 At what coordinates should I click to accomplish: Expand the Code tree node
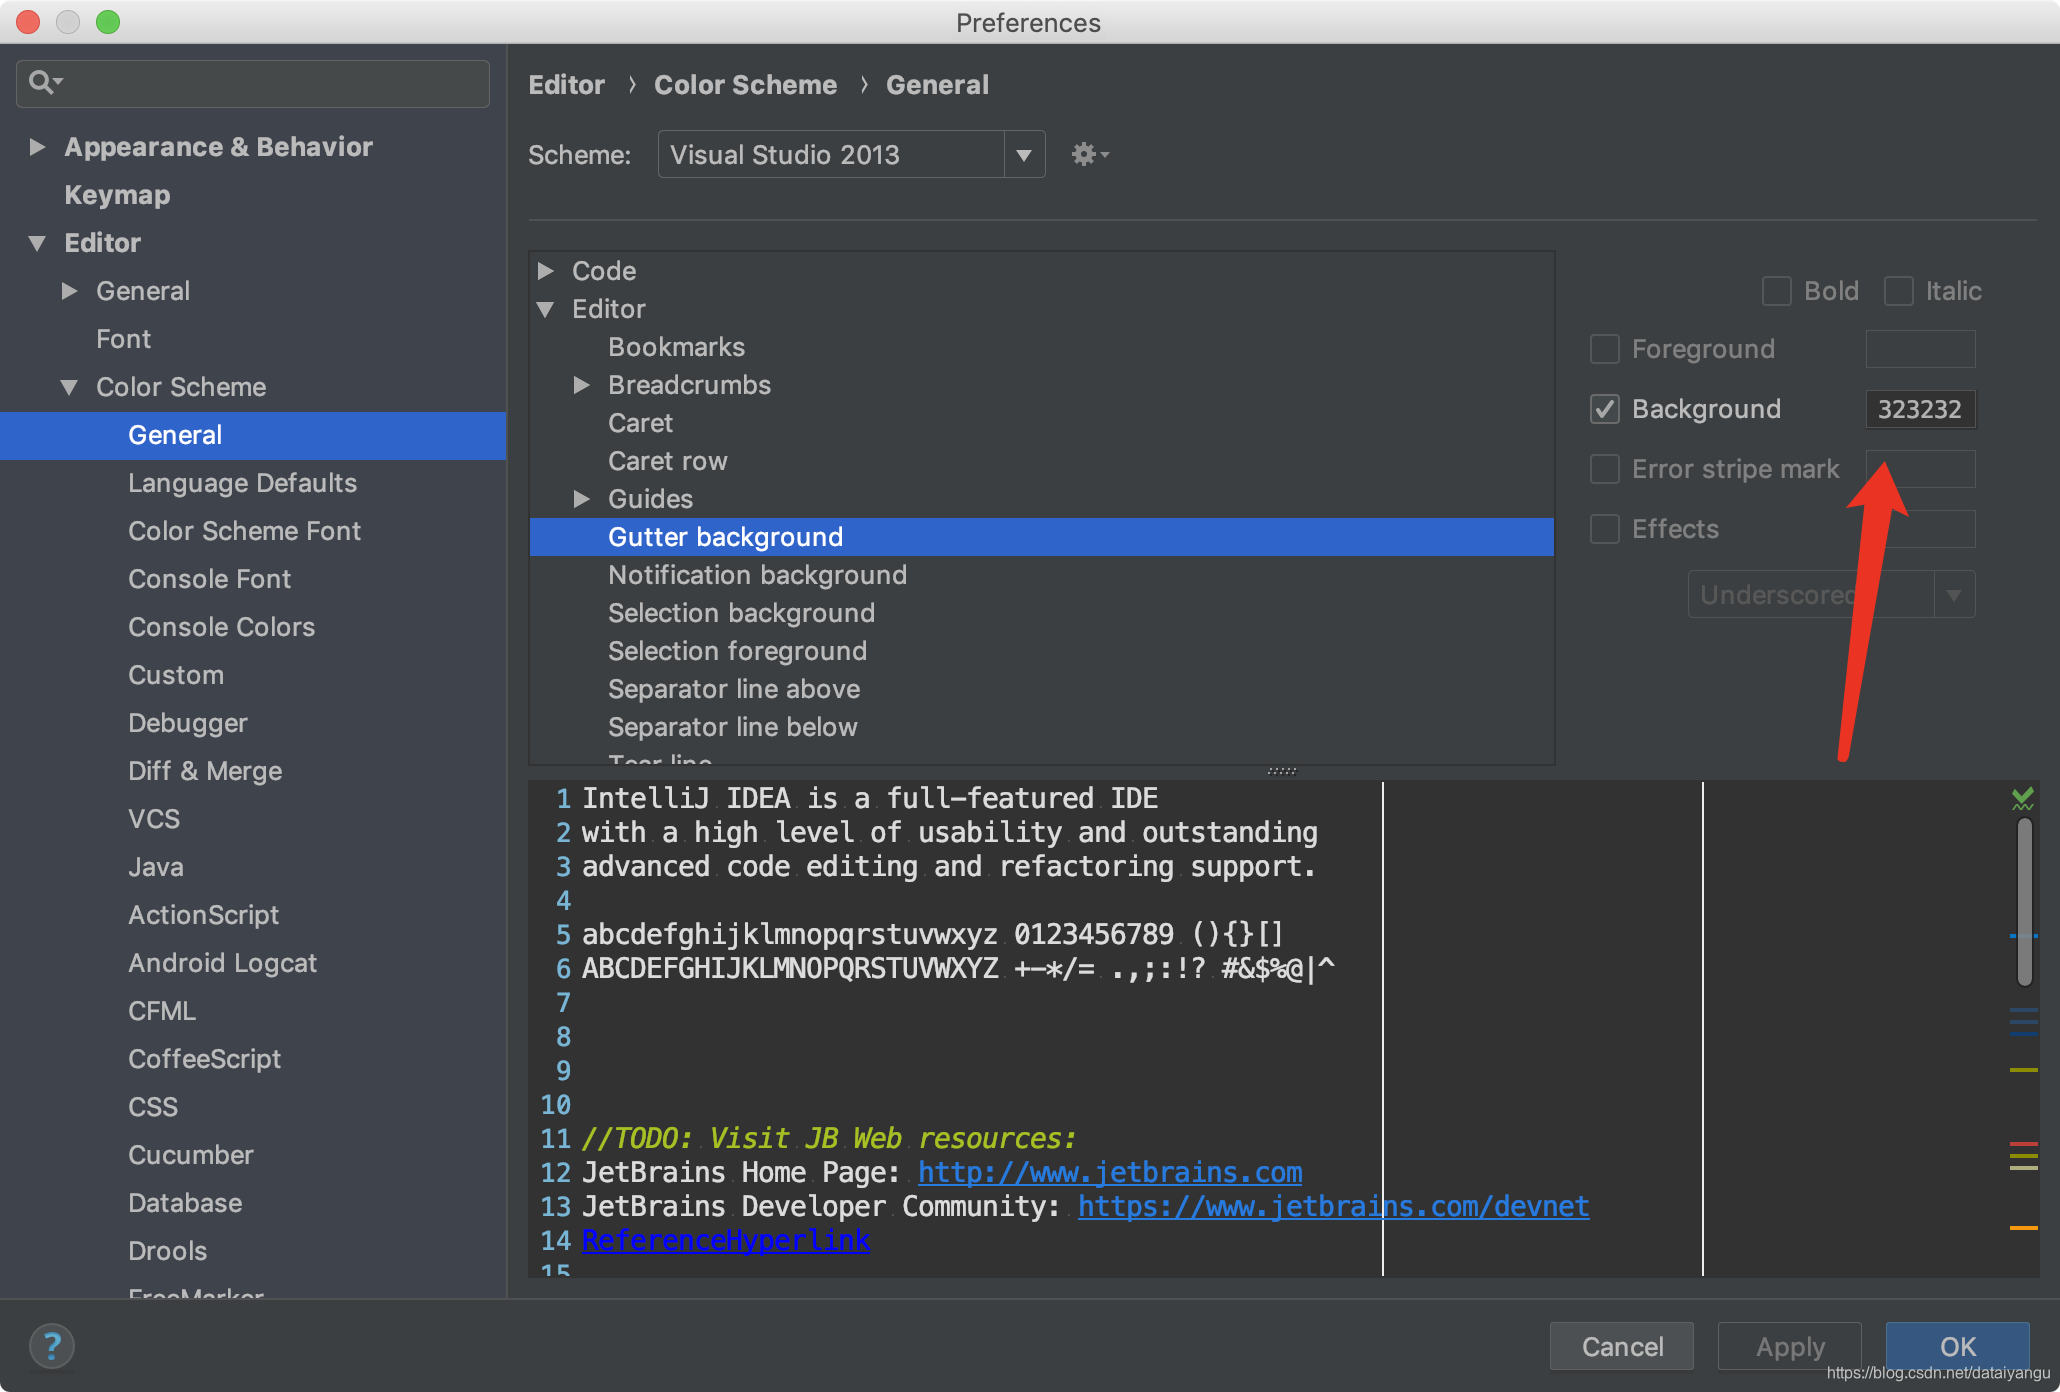pos(546,271)
